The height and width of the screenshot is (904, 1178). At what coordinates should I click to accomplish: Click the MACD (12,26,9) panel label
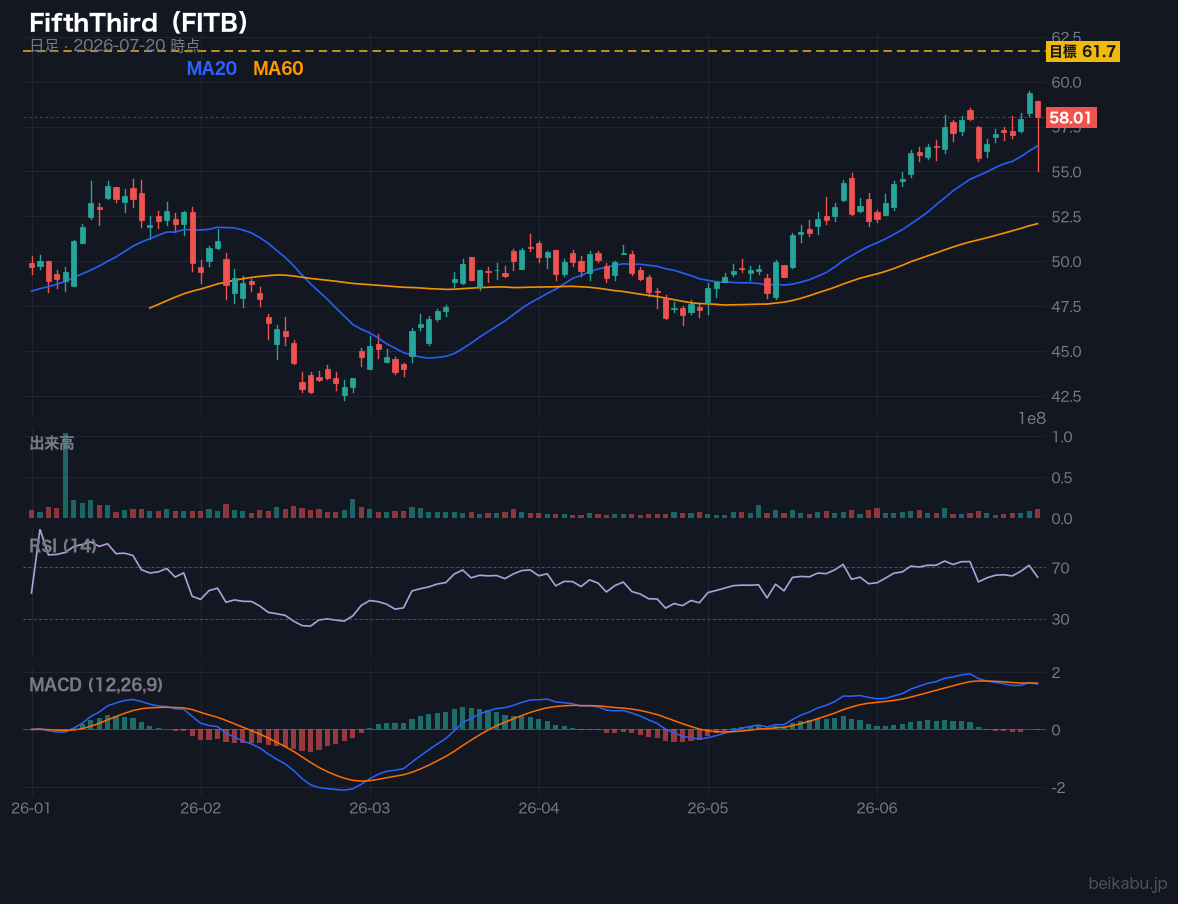point(95,685)
